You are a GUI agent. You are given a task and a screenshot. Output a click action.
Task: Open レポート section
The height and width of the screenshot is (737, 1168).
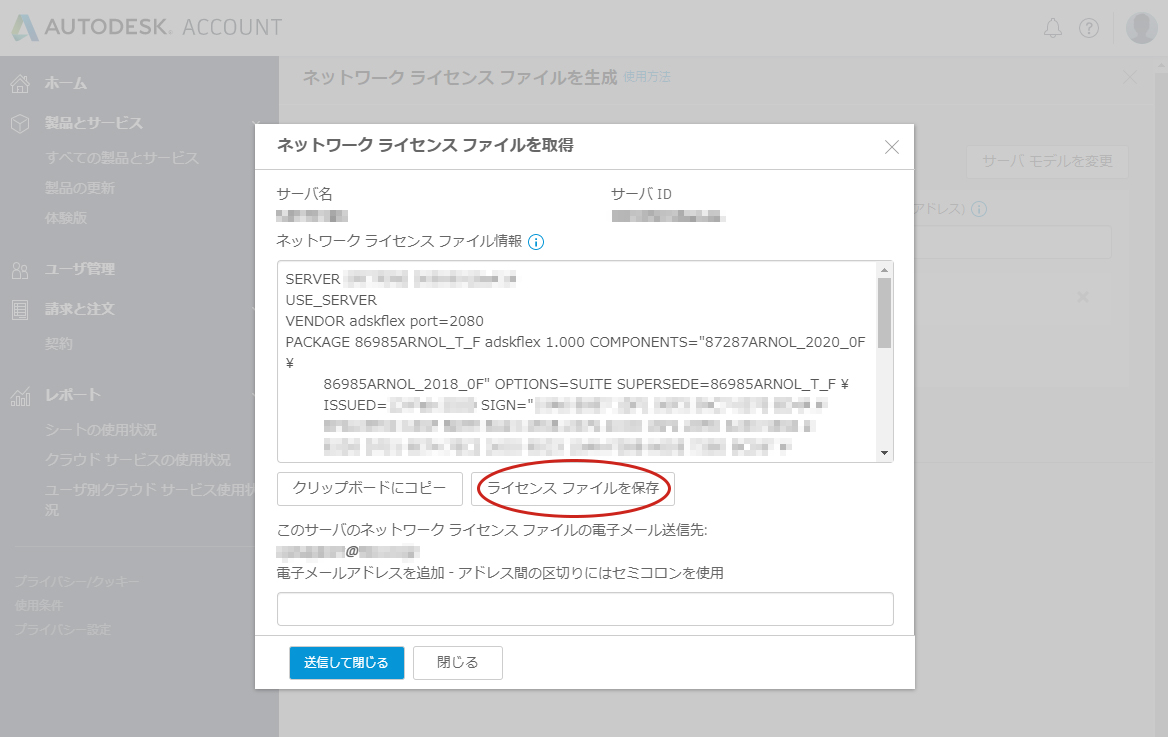[x=72, y=395]
